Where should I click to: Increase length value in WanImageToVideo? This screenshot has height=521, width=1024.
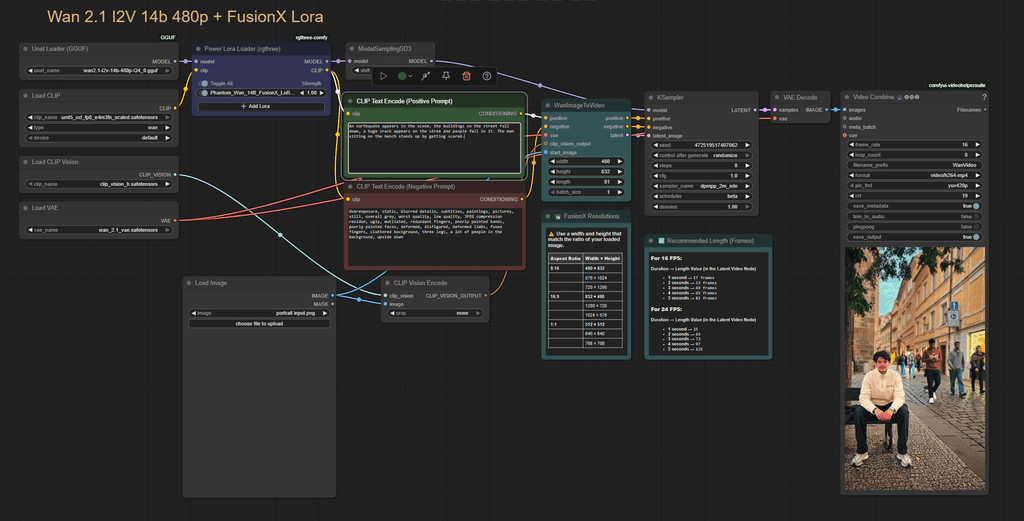[x=620, y=182]
